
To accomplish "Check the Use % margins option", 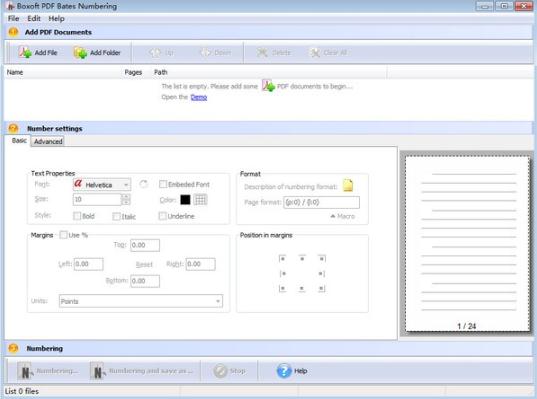I will coord(63,235).
